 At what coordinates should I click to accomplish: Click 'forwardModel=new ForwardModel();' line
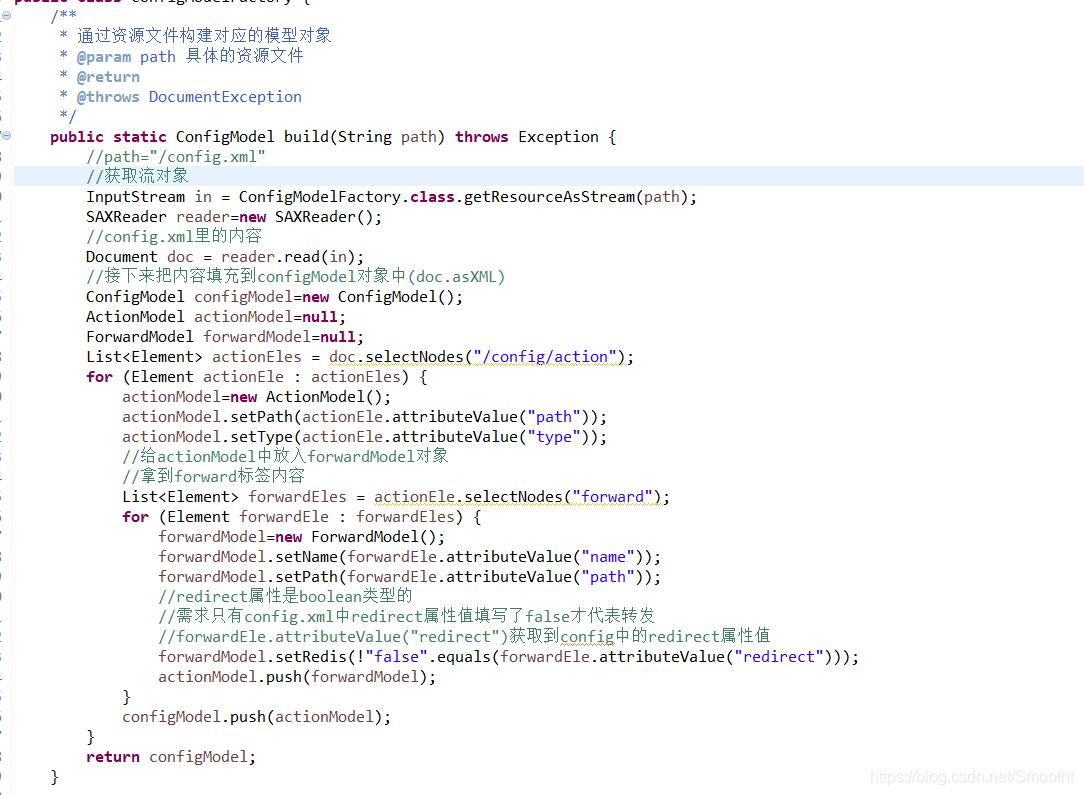tap(301, 538)
